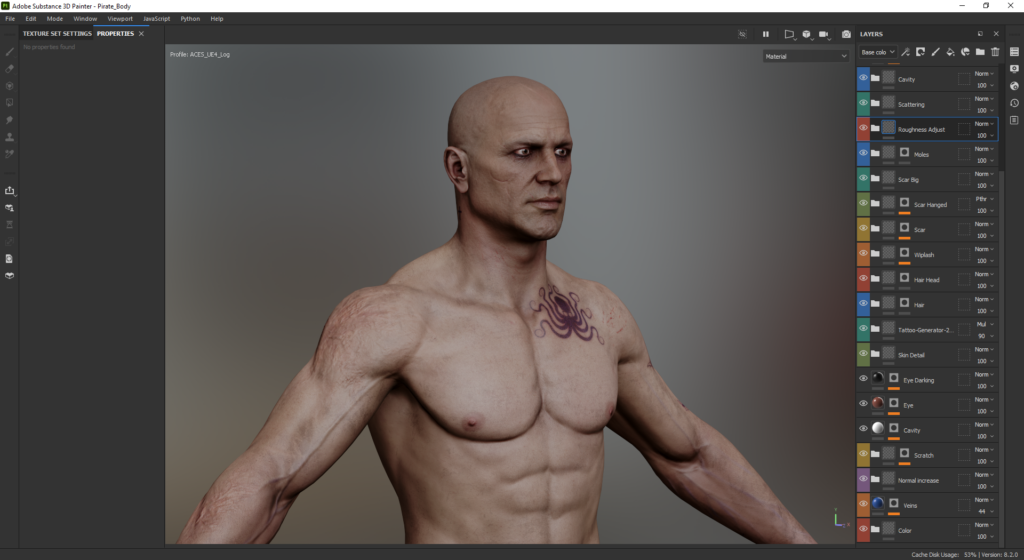The image size is (1024, 560).
Task: Click the bake mesh maps icon
Action: [x=10, y=225]
